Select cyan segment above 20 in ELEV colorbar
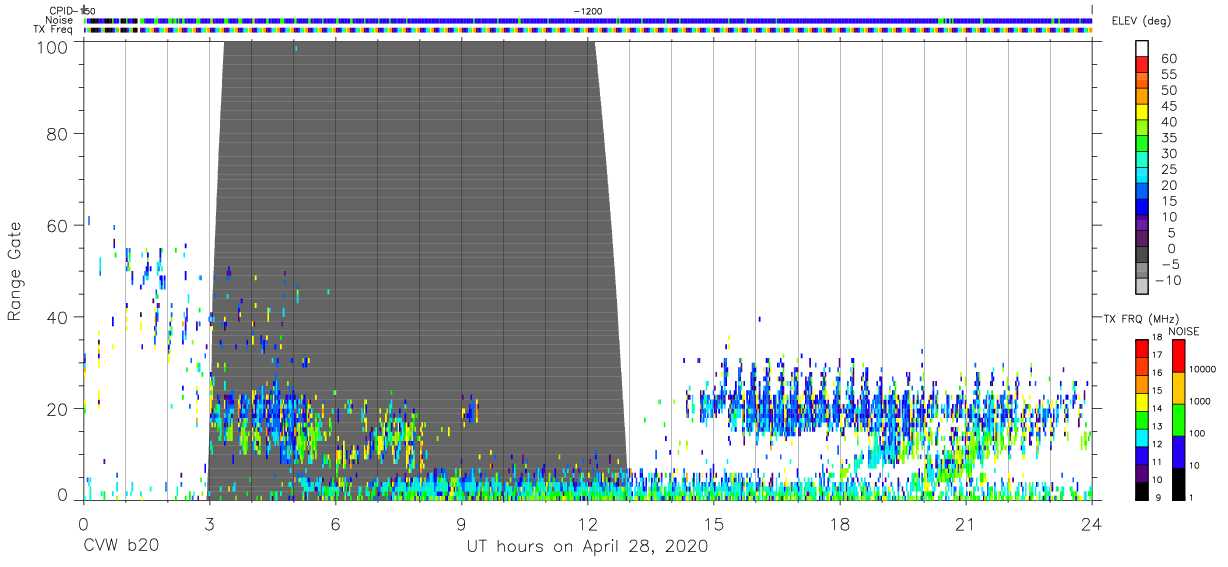1228x567 pixels. click(x=1143, y=176)
